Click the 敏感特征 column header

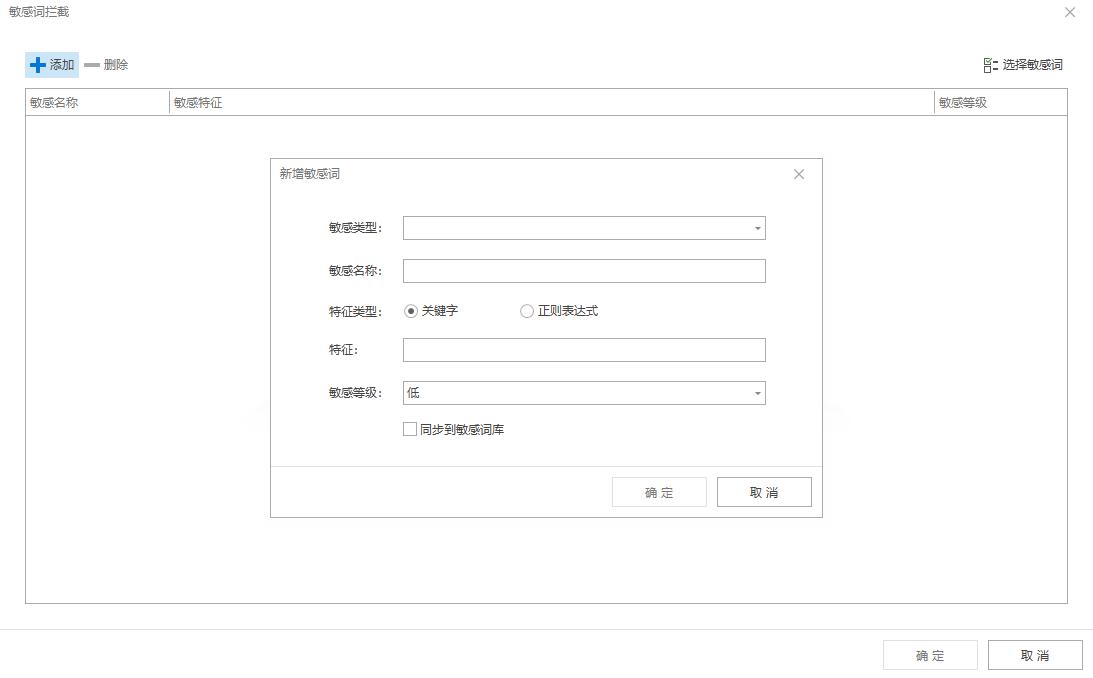click(x=552, y=102)
